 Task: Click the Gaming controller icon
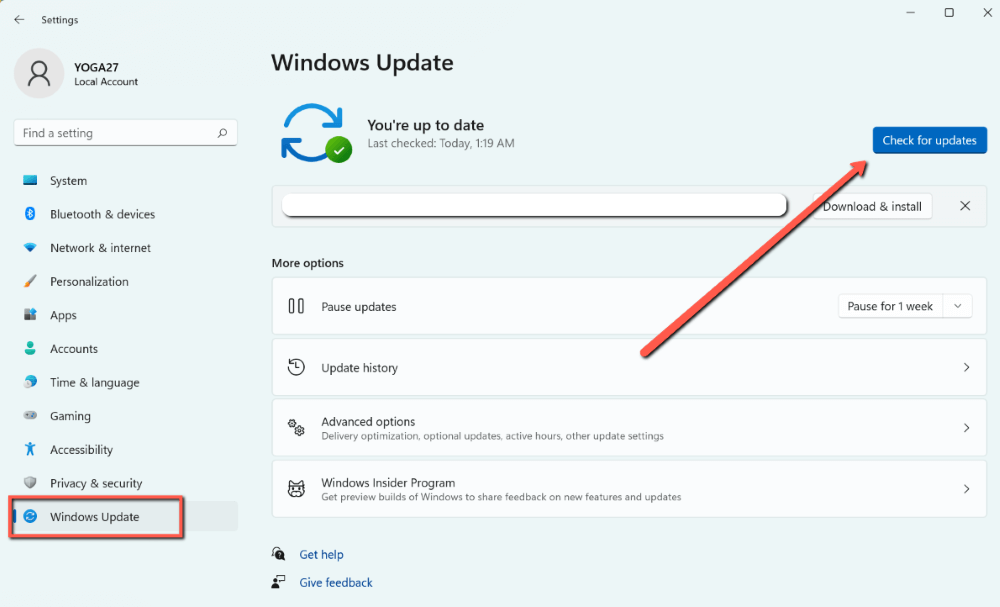point(30,416)
